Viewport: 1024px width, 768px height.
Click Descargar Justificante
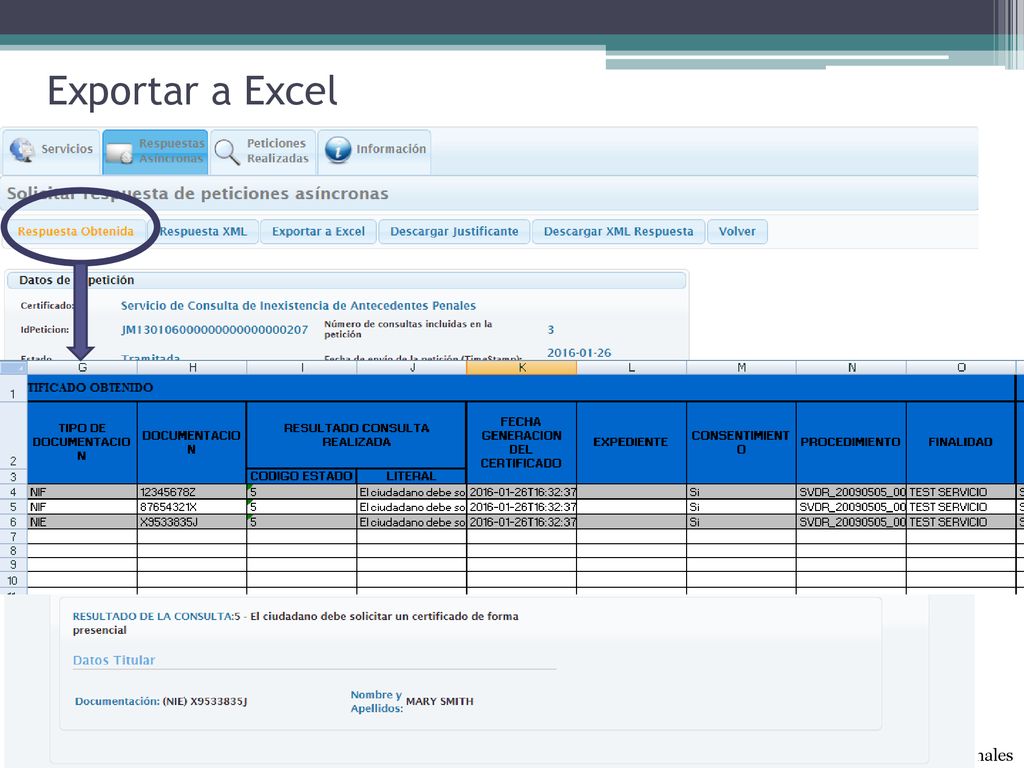pyautogui.click(x=454, y=231)
